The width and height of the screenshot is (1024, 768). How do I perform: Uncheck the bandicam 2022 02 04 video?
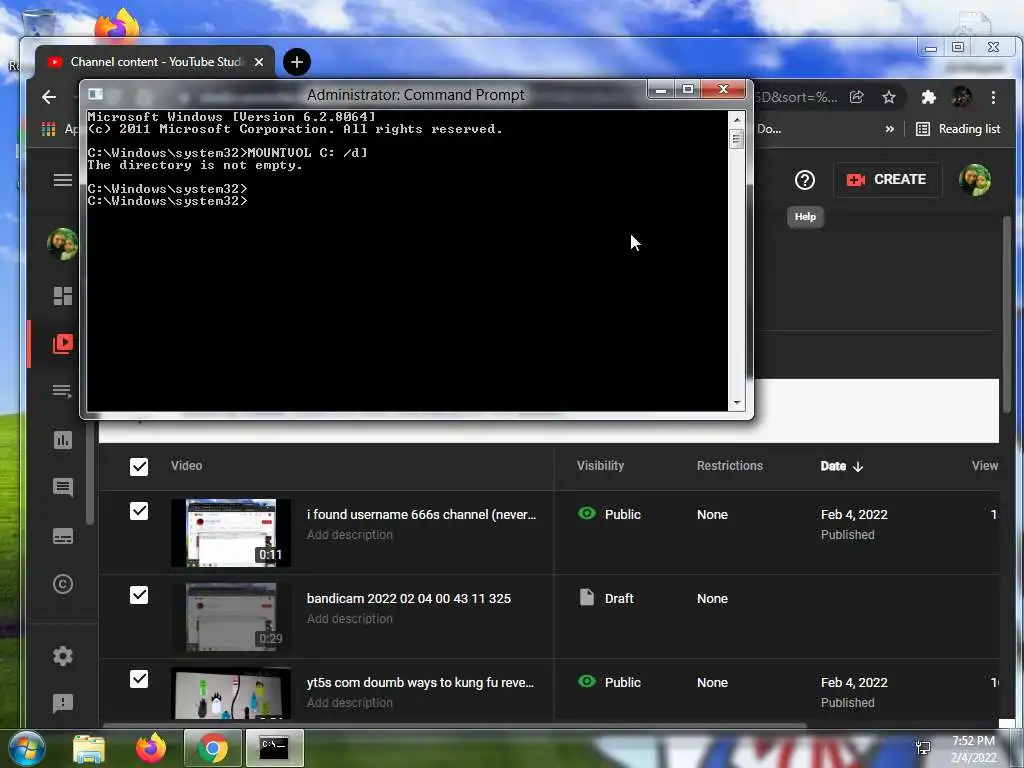(138, 595)
